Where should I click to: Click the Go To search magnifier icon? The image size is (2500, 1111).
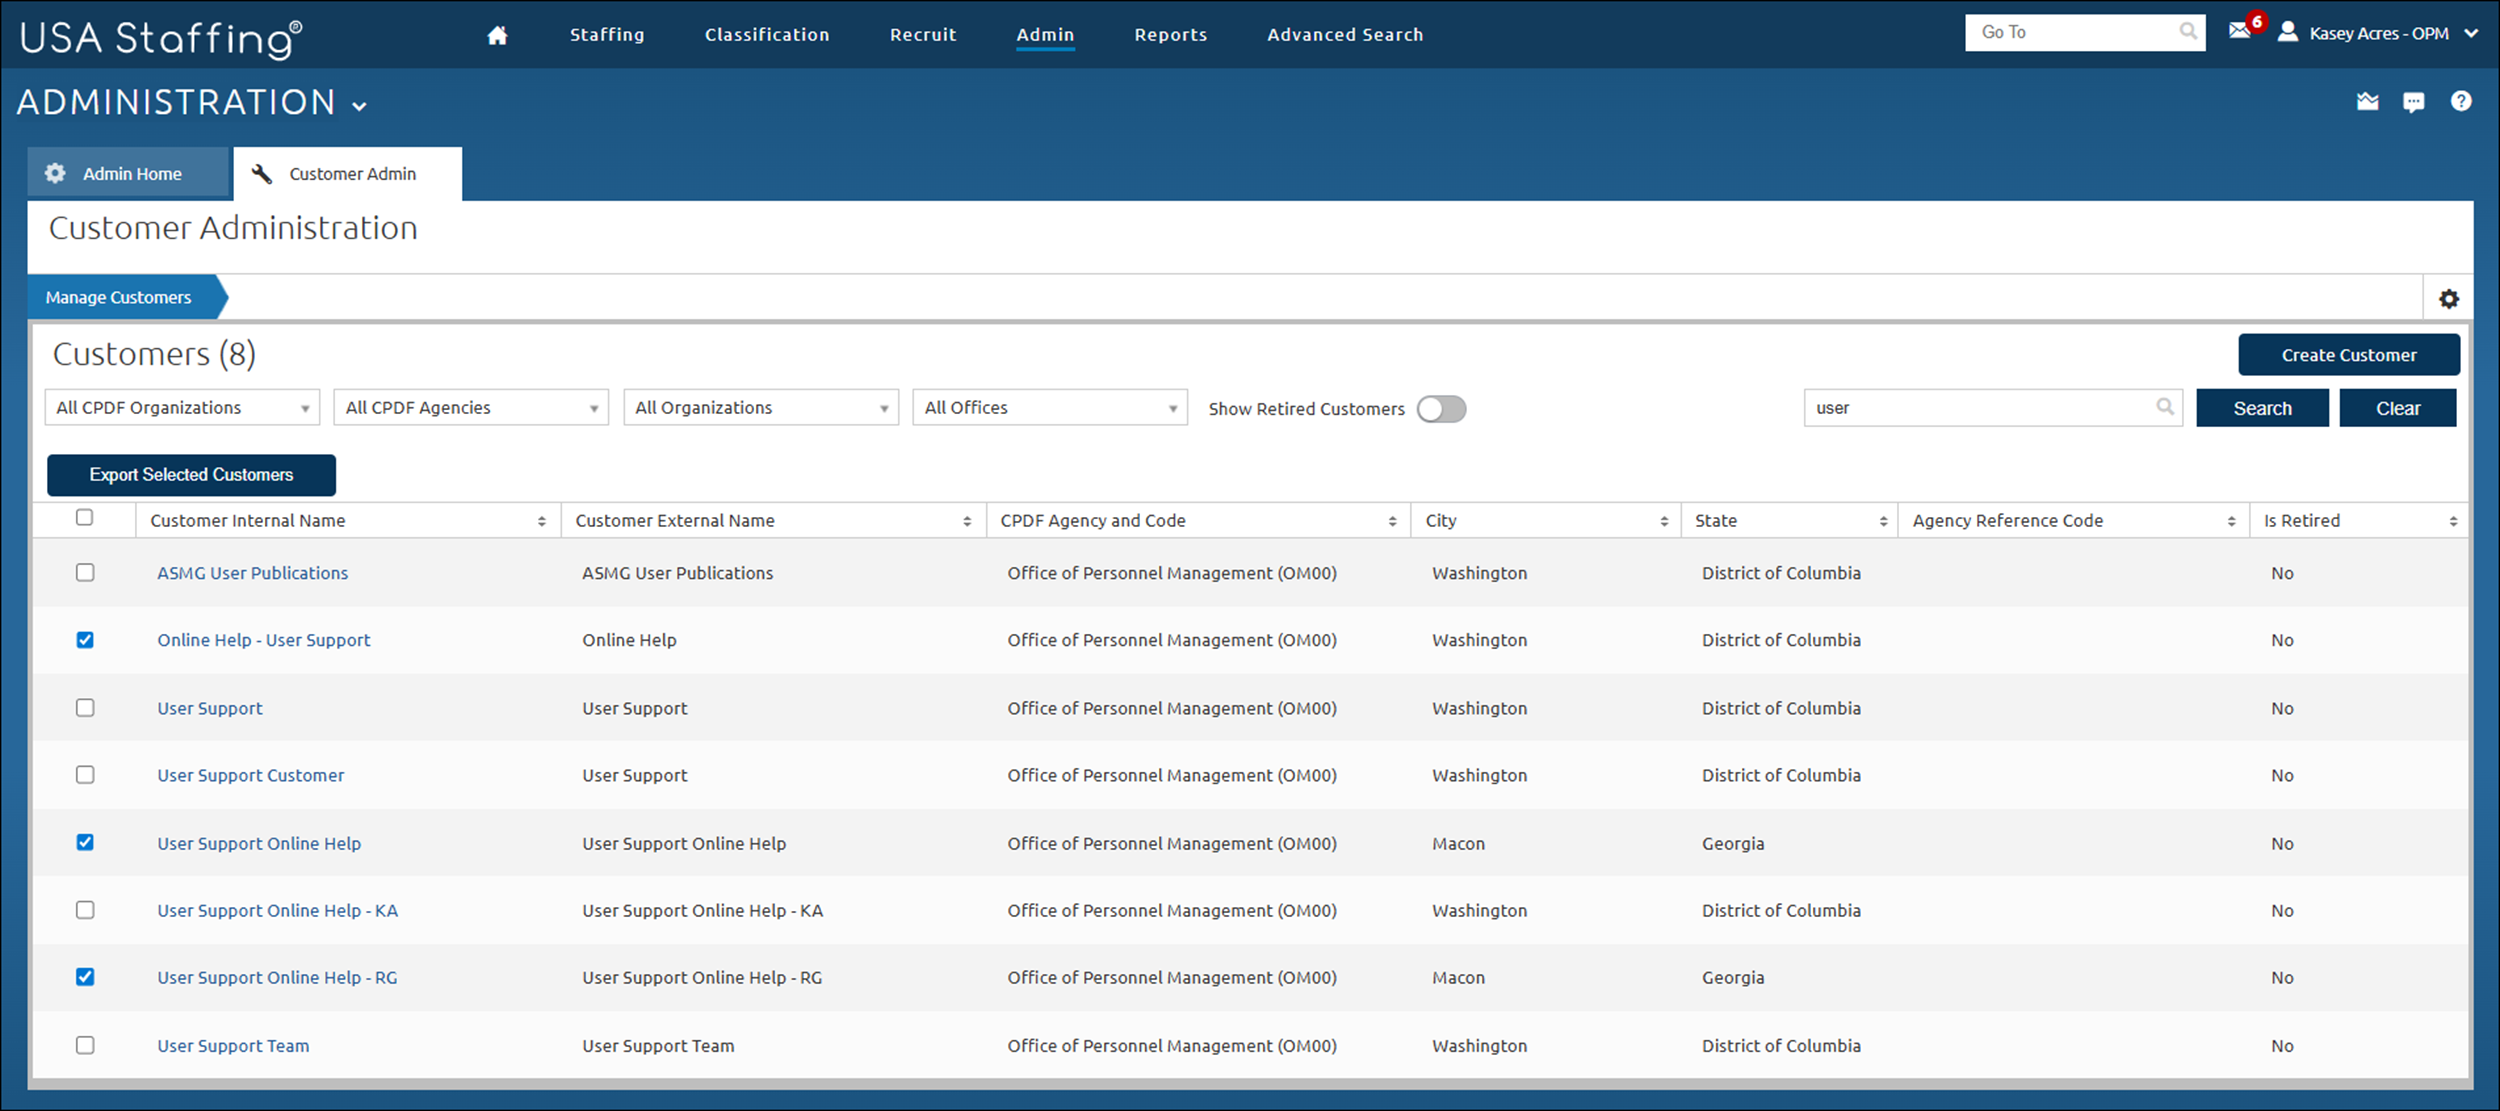(2188, 32)
